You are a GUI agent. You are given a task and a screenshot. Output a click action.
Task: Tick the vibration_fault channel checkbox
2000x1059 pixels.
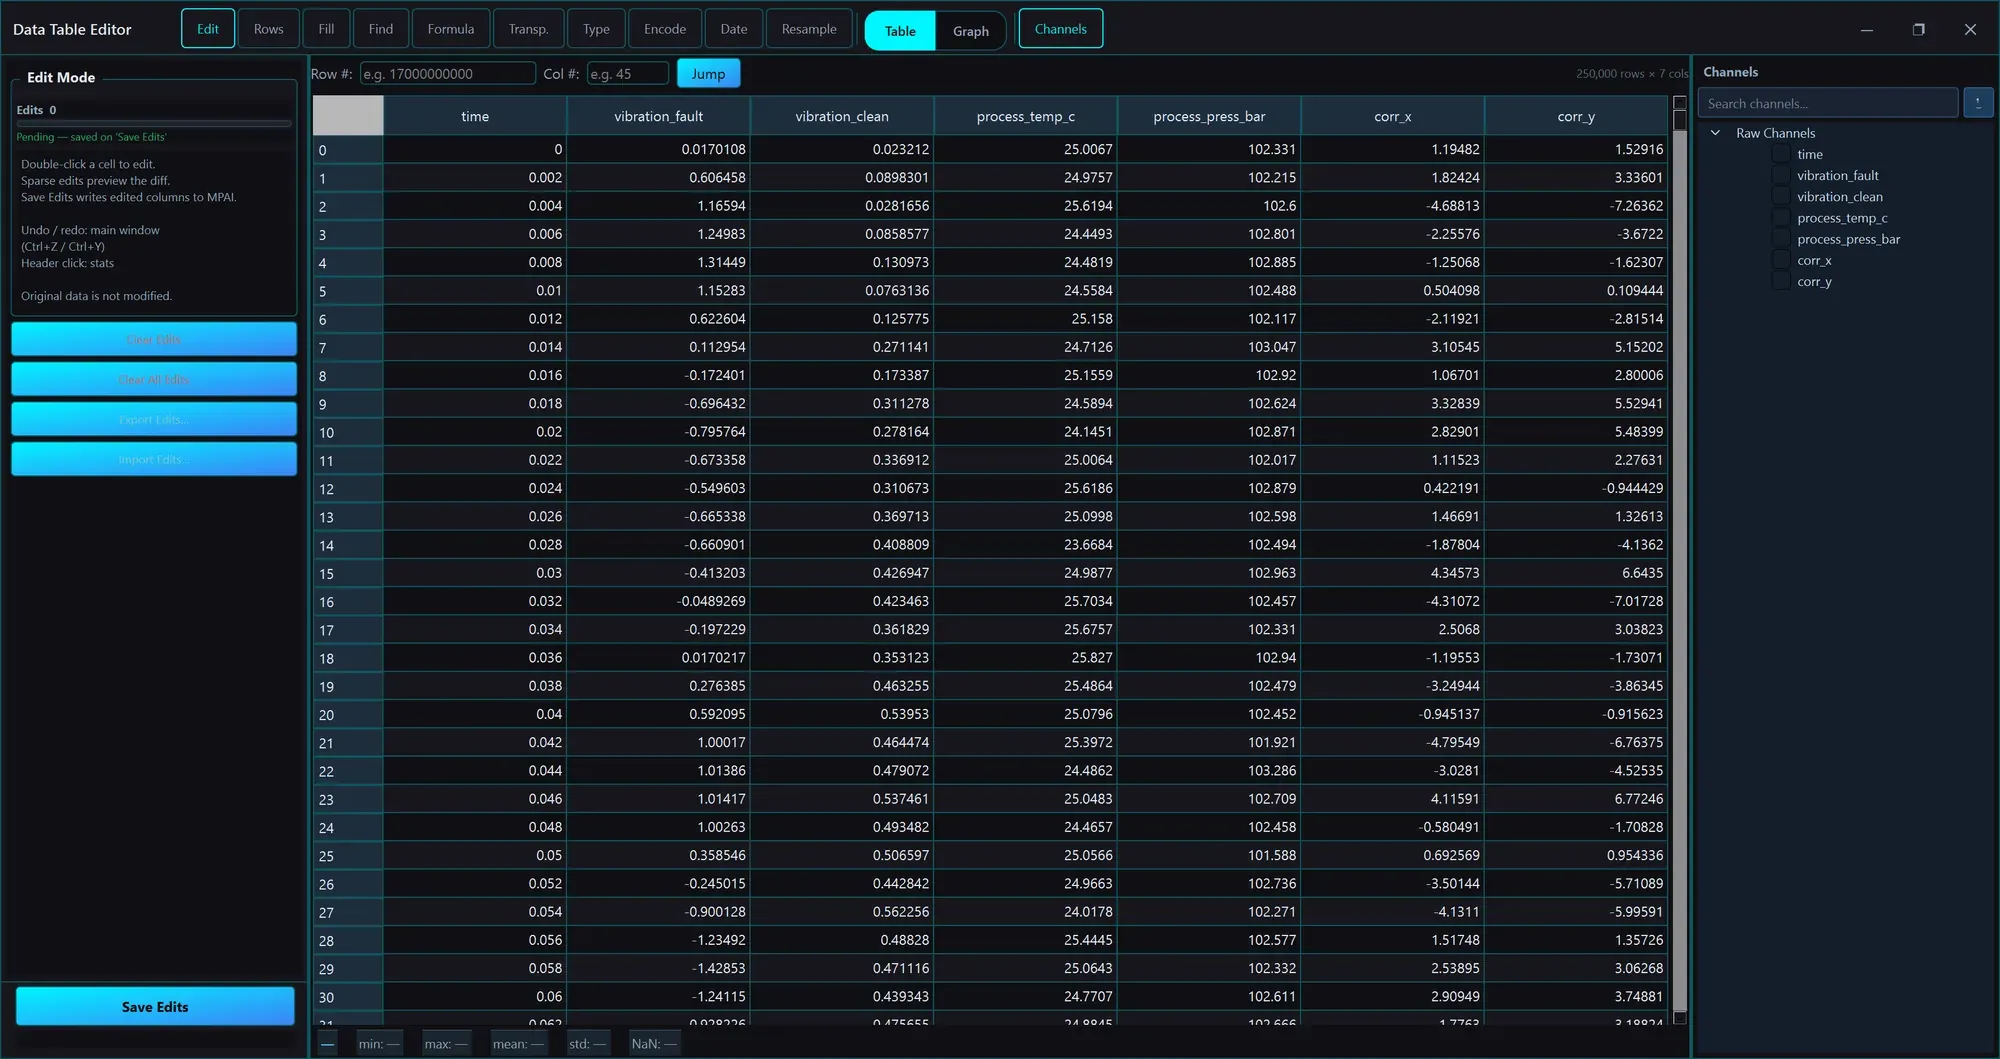(x=1781, y=175)
